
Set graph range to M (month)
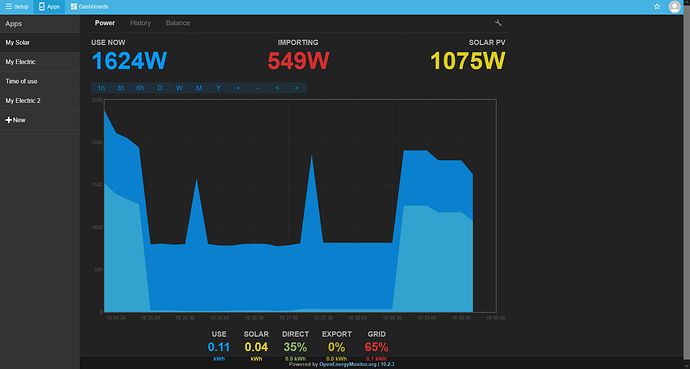(199, 88)
